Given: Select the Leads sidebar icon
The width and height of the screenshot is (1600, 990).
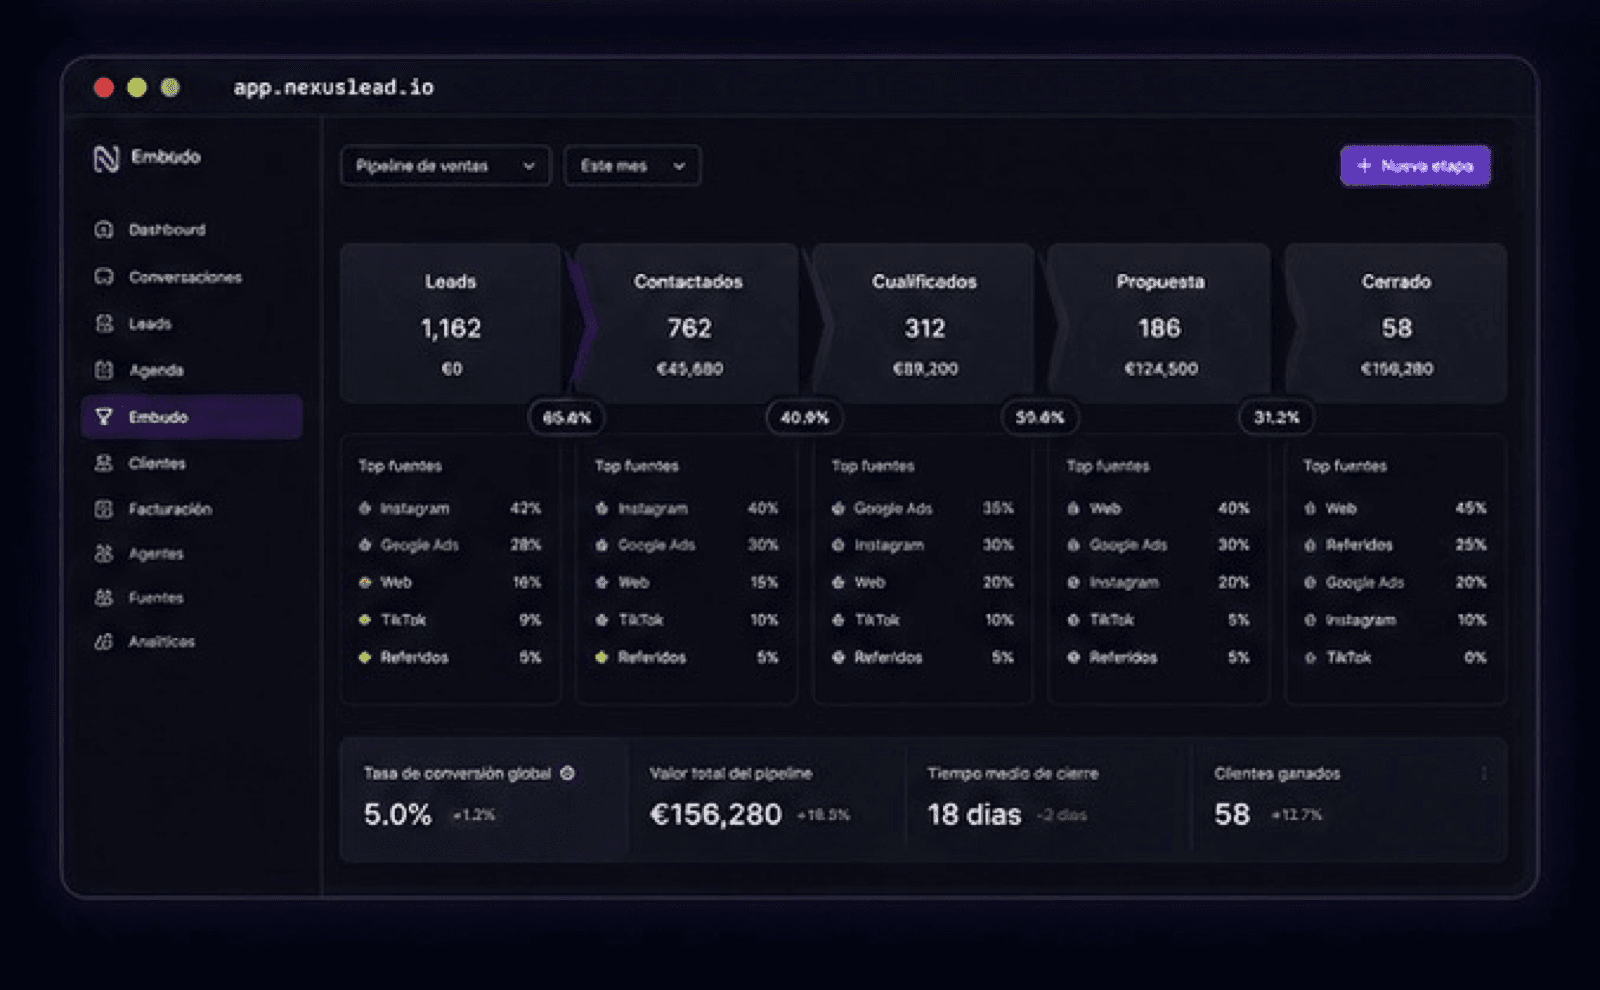Looking at the screenshot, I should pos(104,323).
